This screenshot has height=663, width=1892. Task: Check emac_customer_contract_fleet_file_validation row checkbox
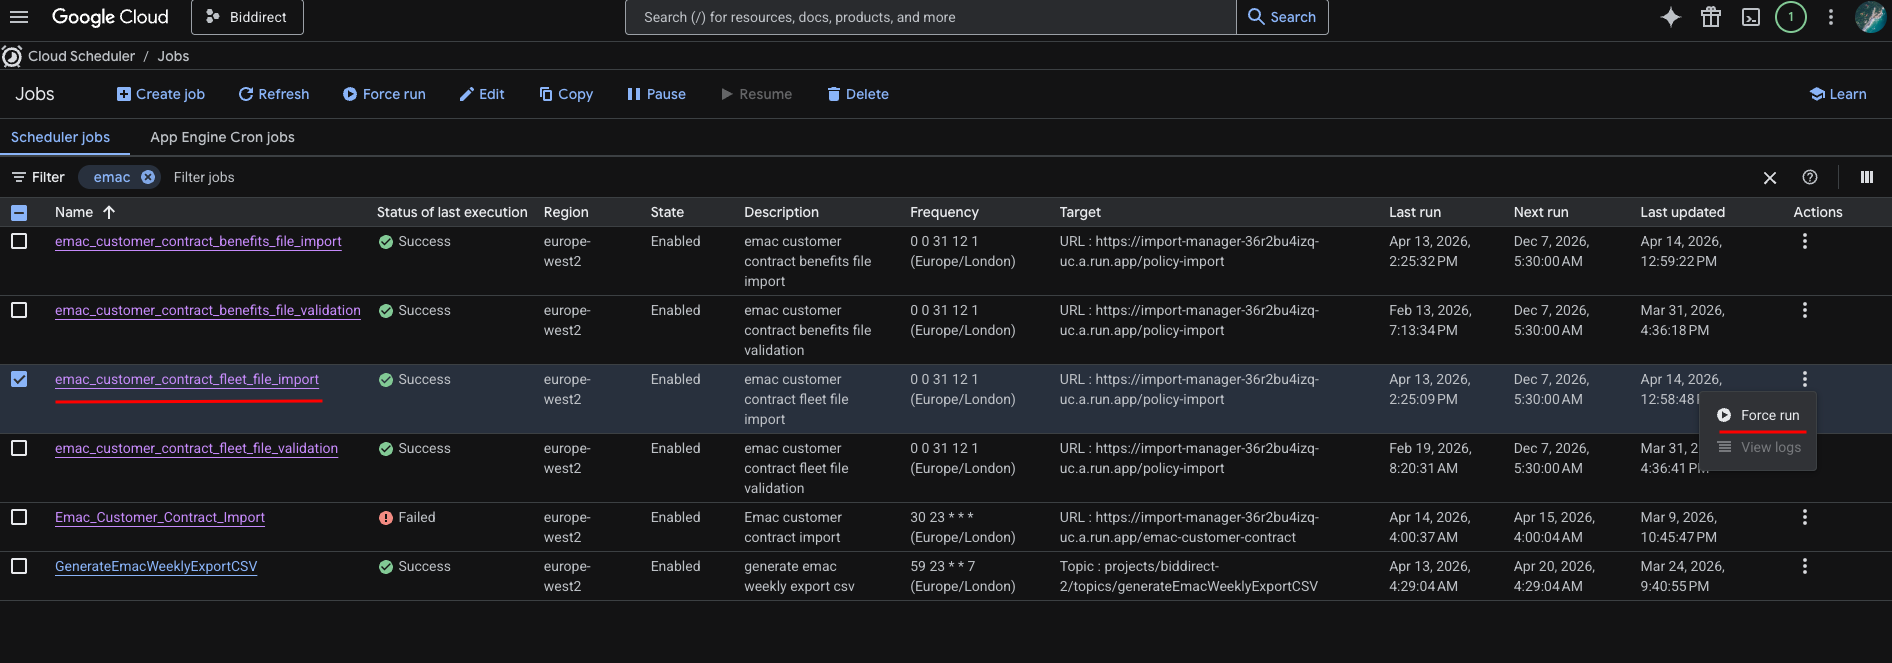19,448
